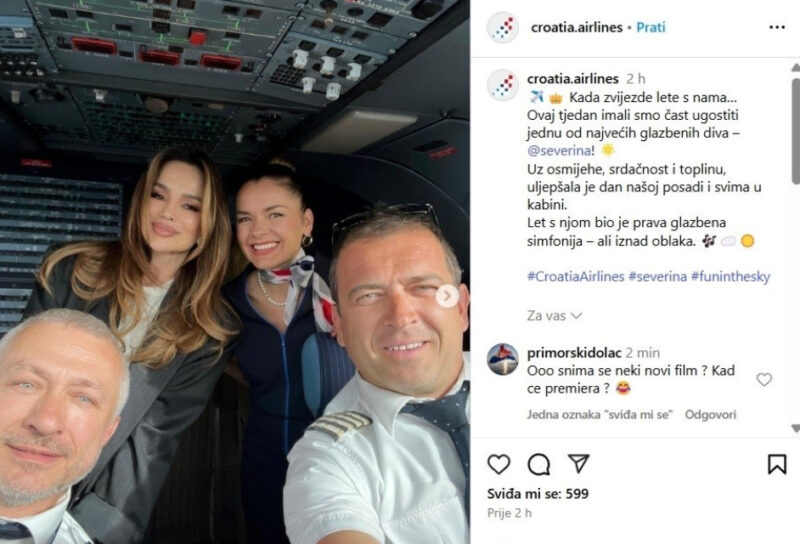View likes on primorskidolac's comment

pos(599,414)
